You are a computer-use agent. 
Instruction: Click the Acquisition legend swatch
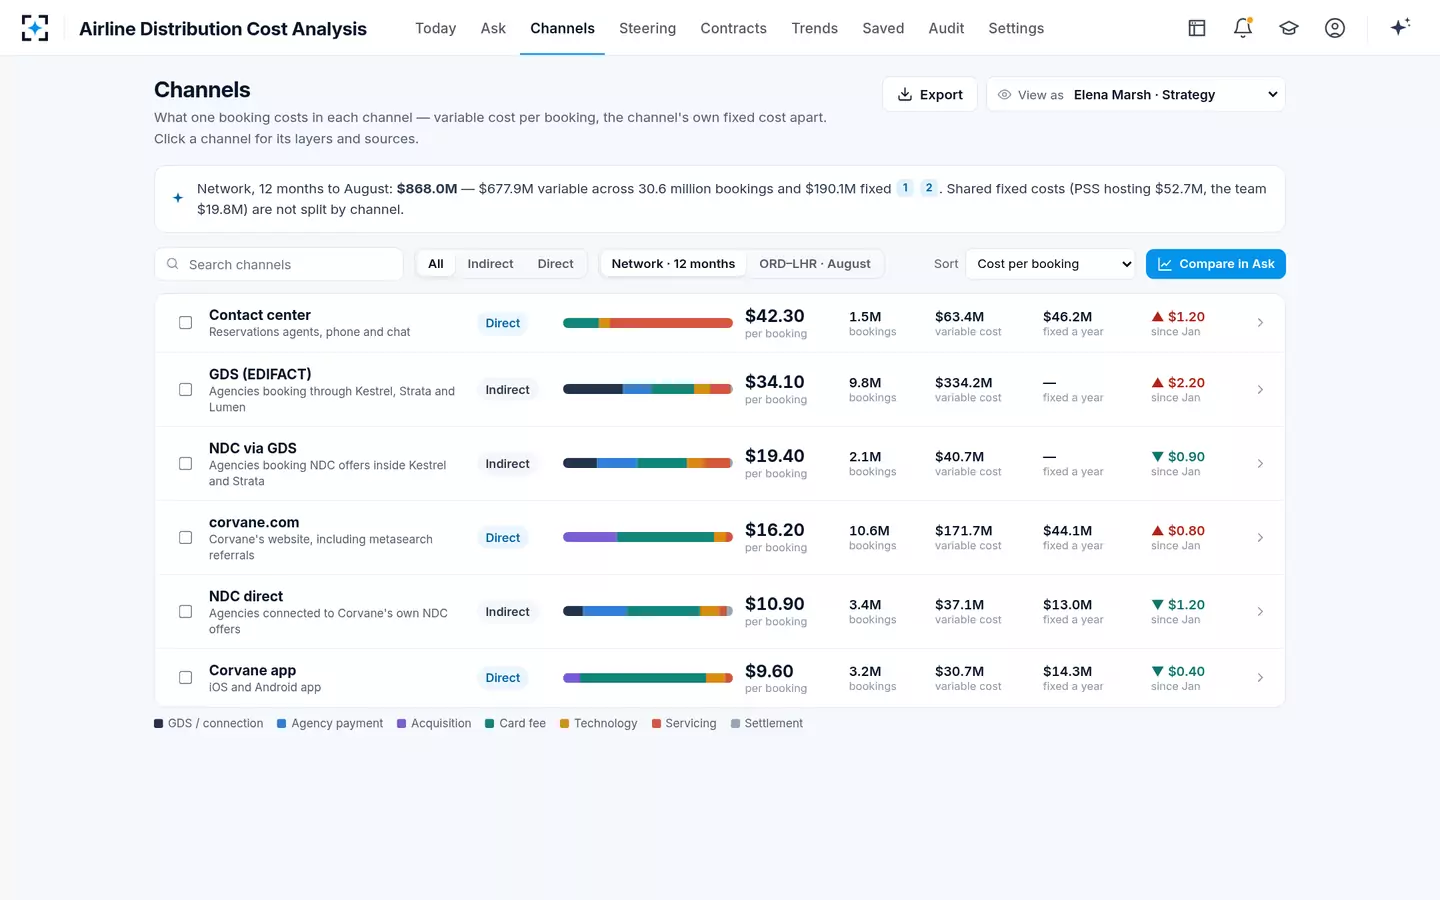click(x=402, y=724)
